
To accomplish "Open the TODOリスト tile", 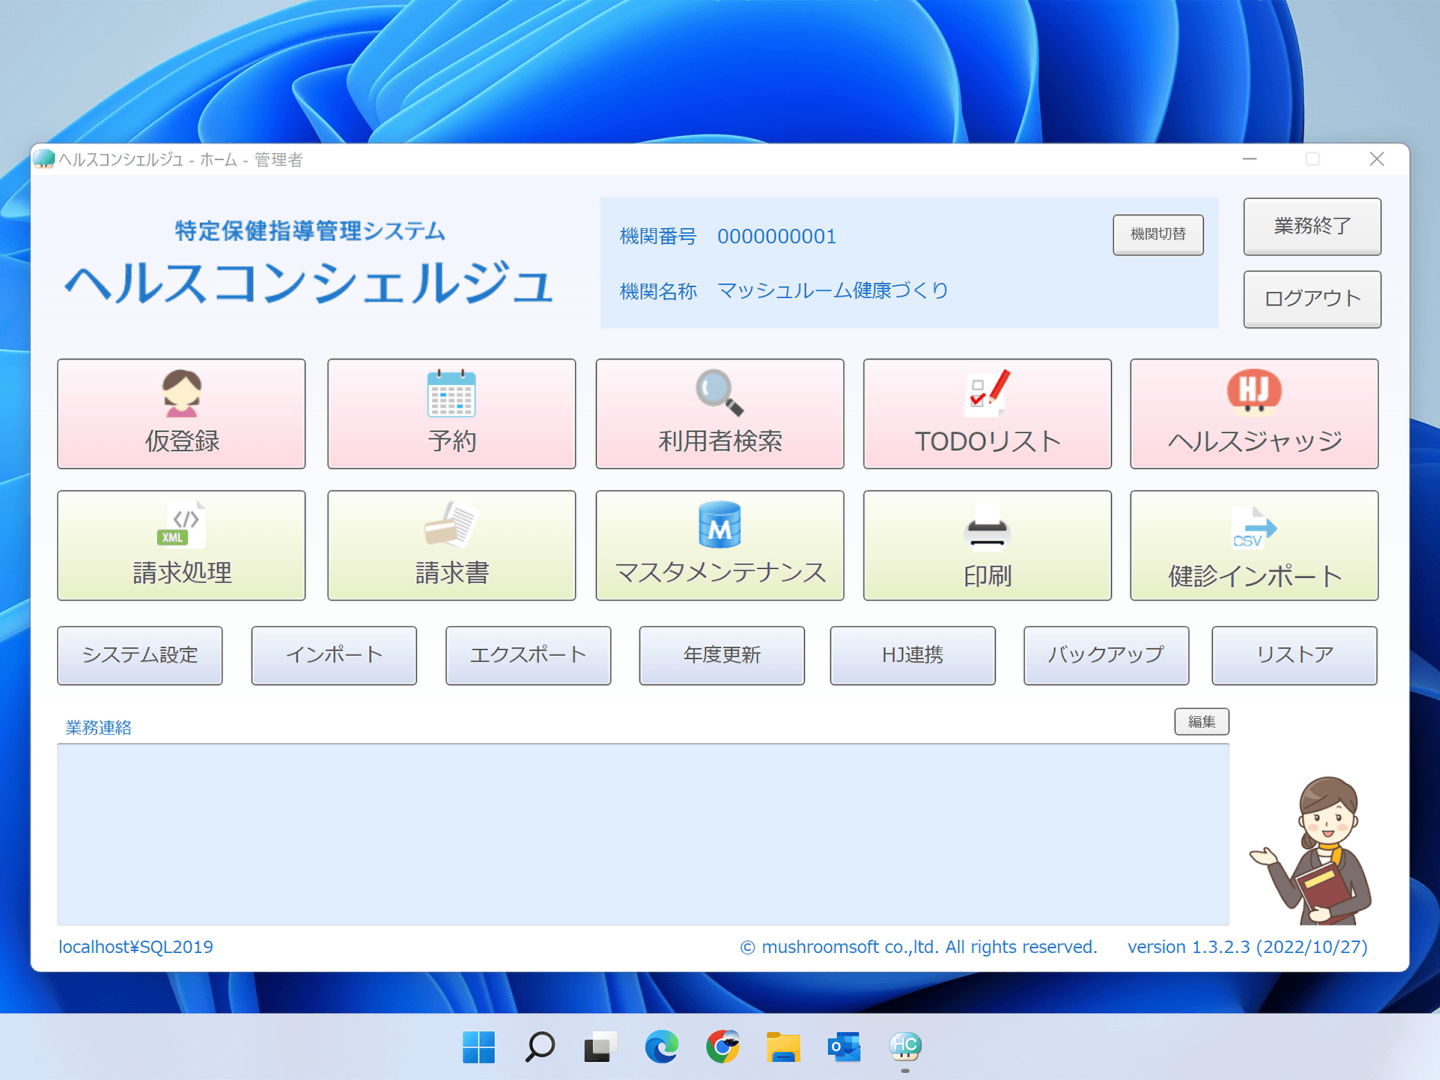I will click(x=987, y=414).
